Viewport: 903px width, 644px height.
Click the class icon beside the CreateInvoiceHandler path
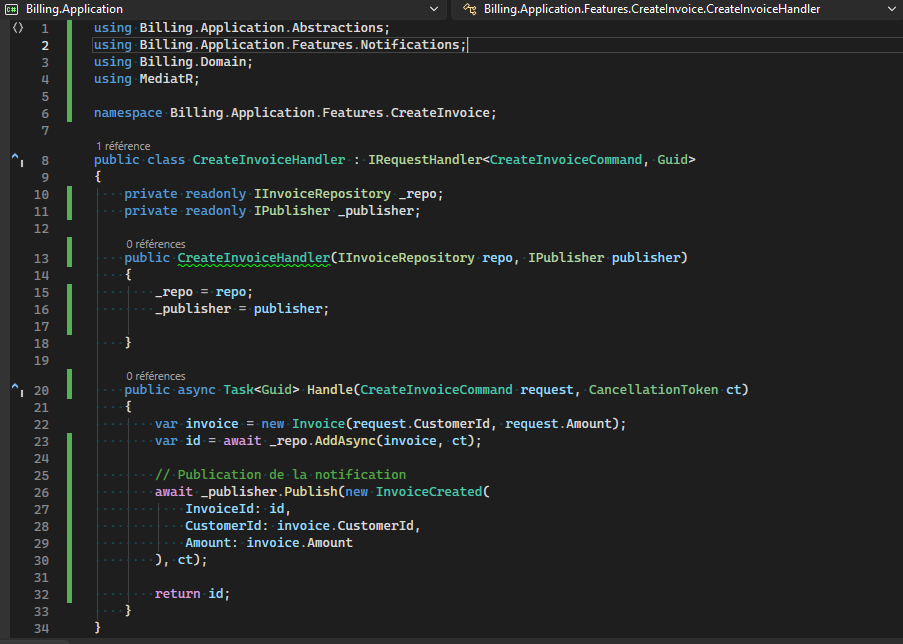click(468, 9)
